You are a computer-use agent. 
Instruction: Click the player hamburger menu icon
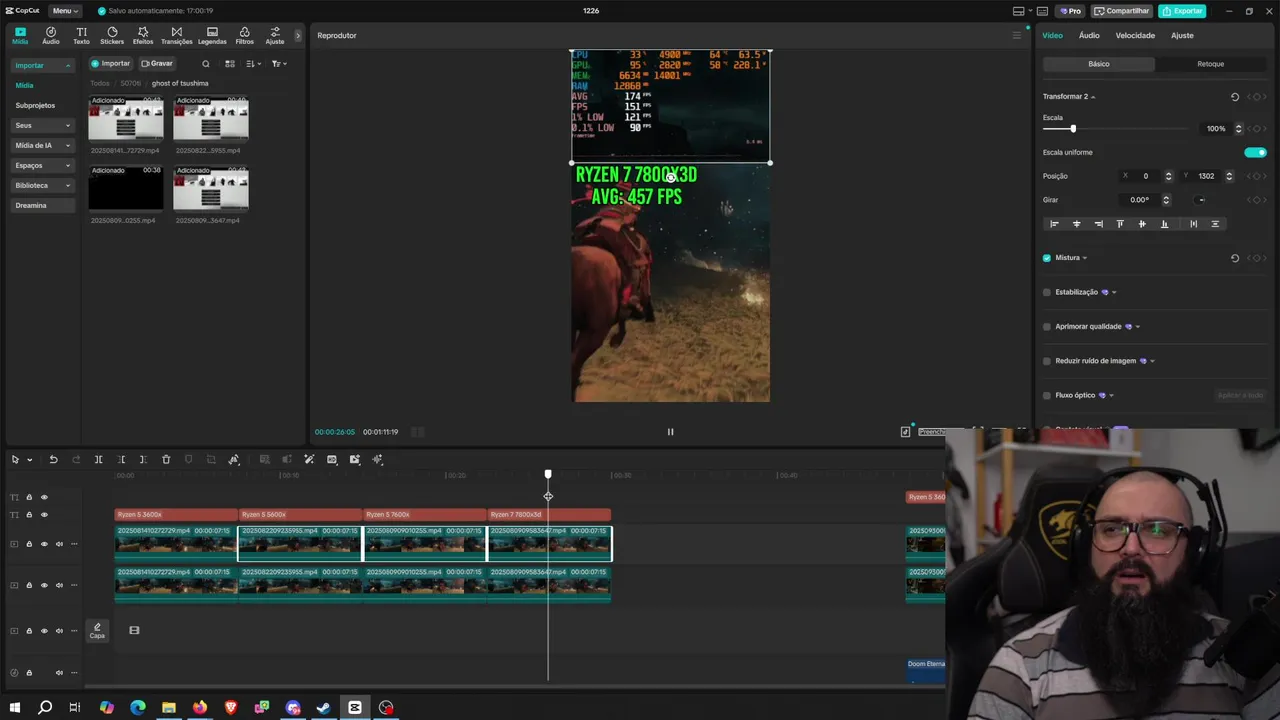1017,36
